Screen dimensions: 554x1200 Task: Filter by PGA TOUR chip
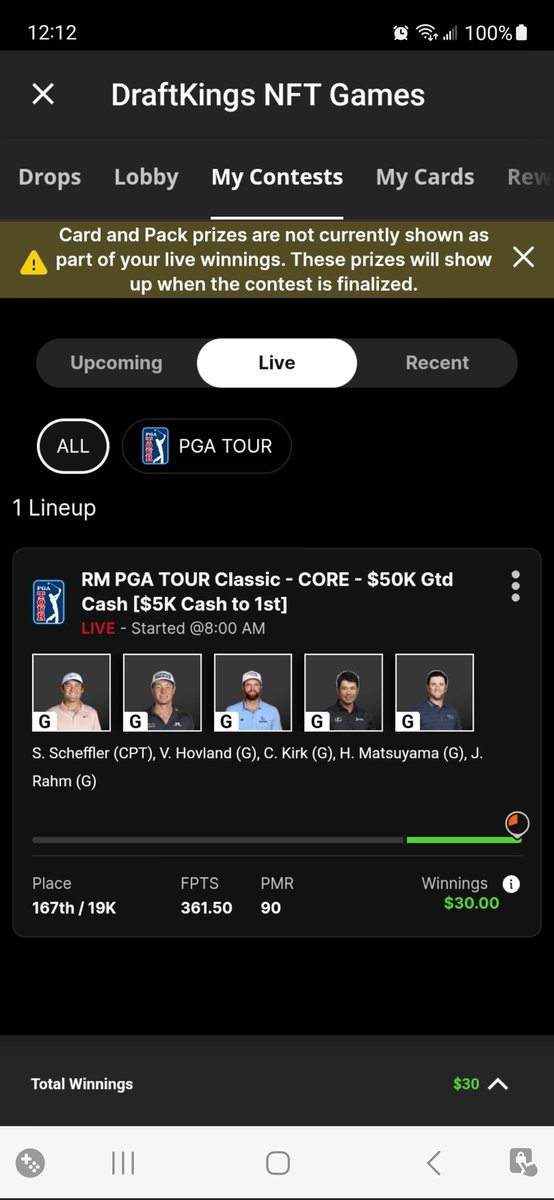pyautogui.click(x=207, y=446)
